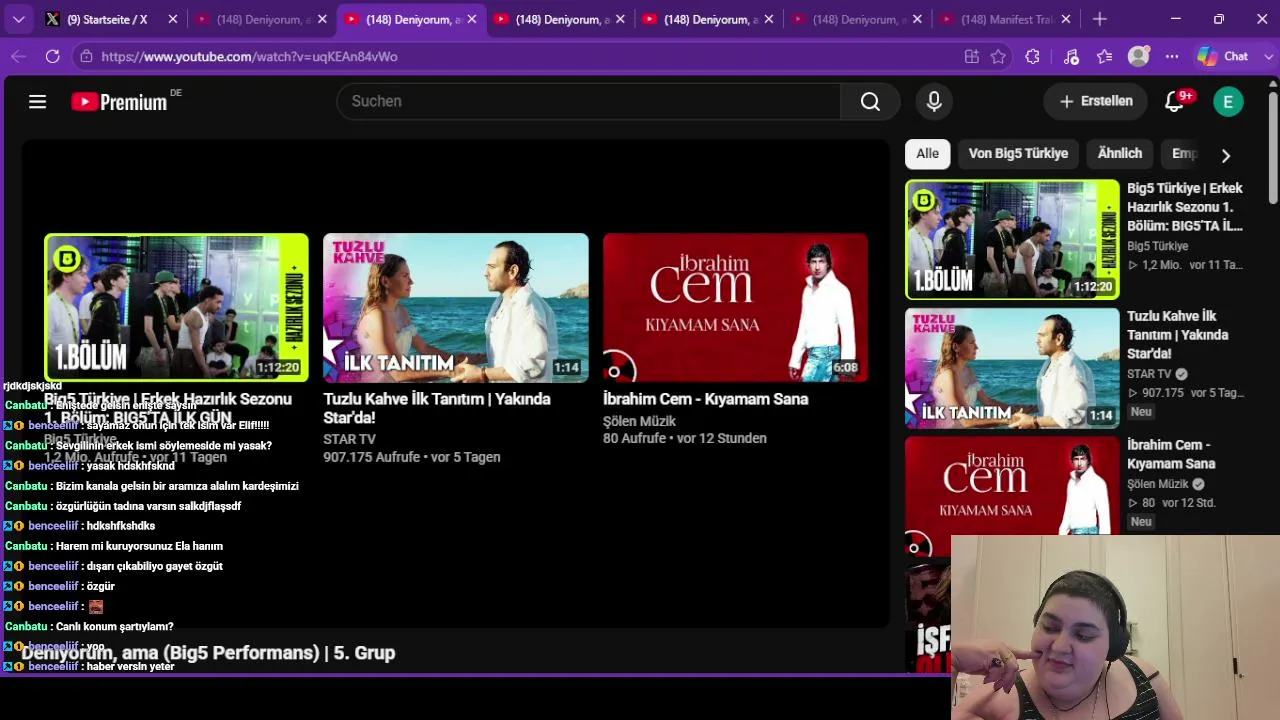Open the YouTube guide hamburger menu
This screenshot has height=720, width=1280.
(x=37, y=101)
